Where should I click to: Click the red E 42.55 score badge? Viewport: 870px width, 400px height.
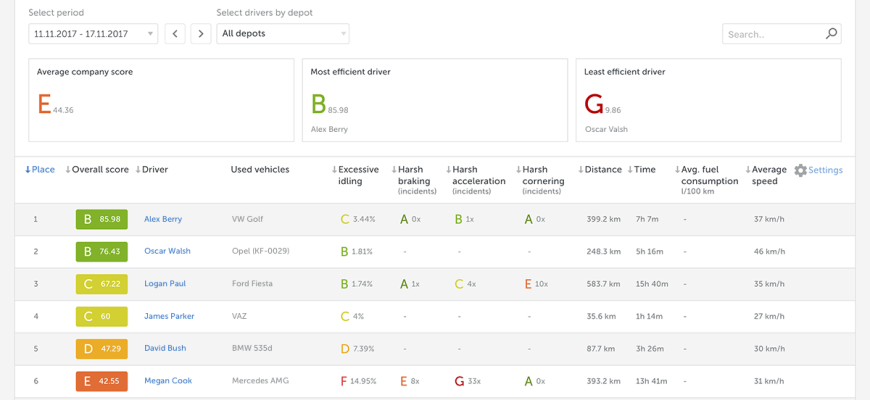pos(102,381)
